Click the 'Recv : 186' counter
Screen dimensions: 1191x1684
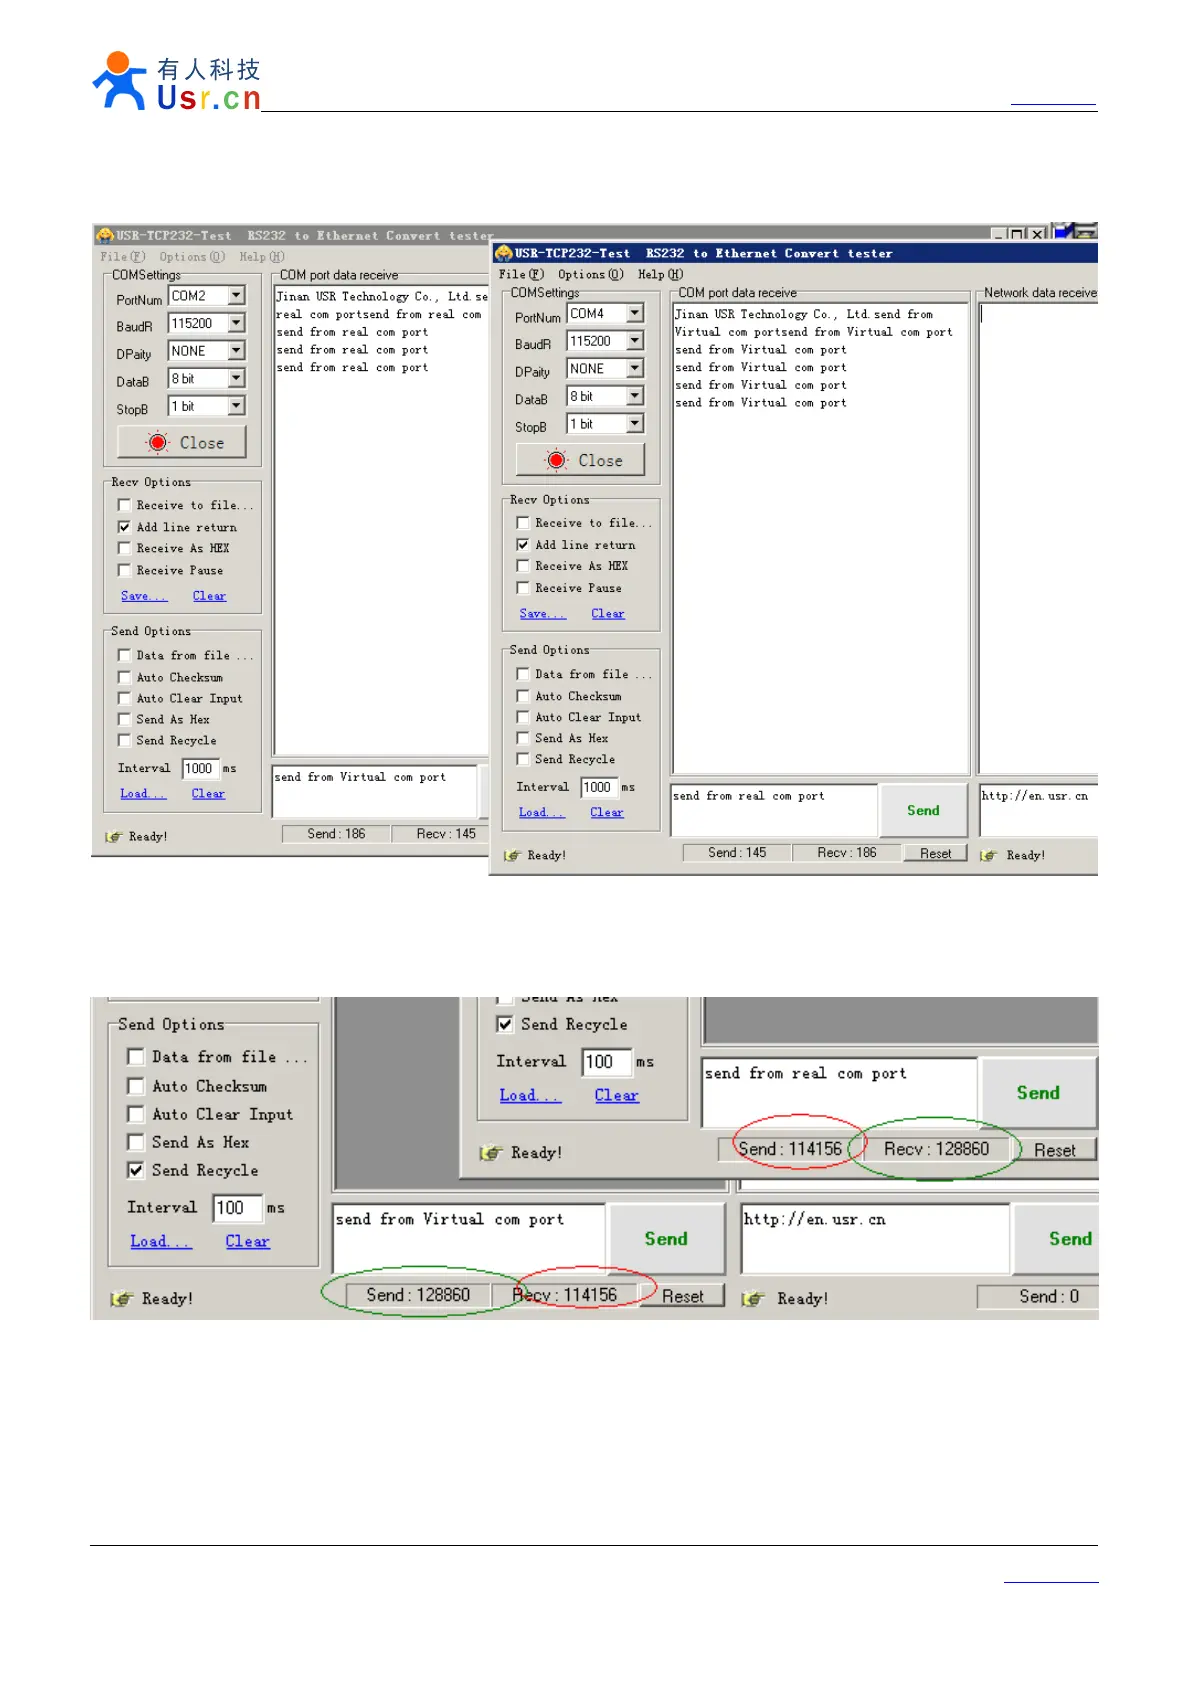(x=846, y=852)
